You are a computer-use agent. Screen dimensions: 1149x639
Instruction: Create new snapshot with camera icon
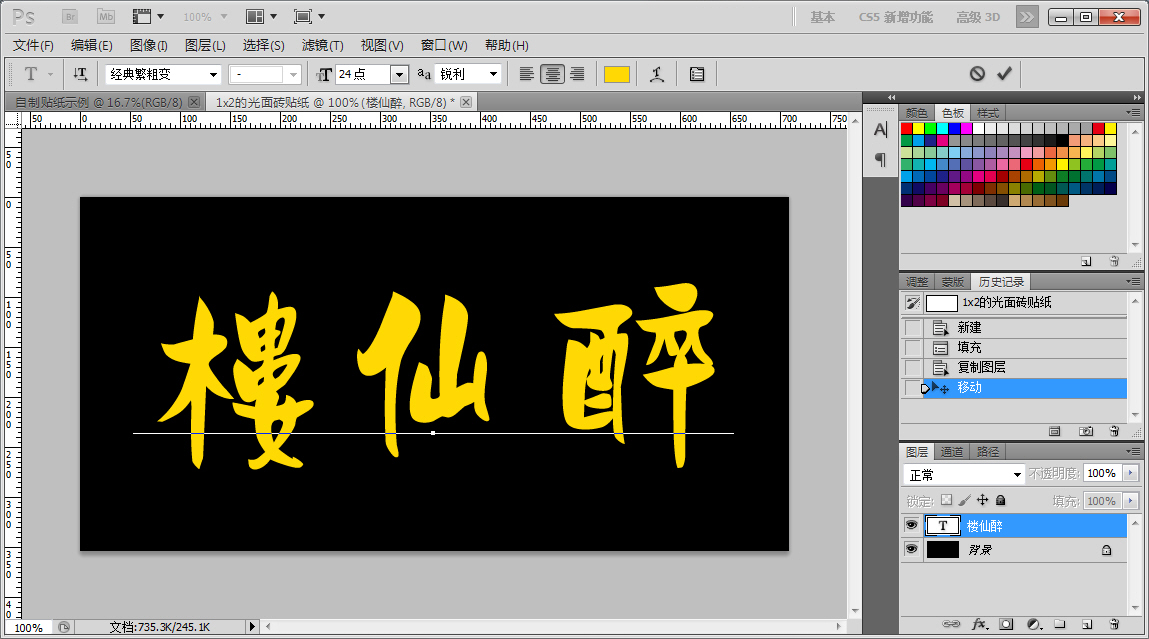1086,431
